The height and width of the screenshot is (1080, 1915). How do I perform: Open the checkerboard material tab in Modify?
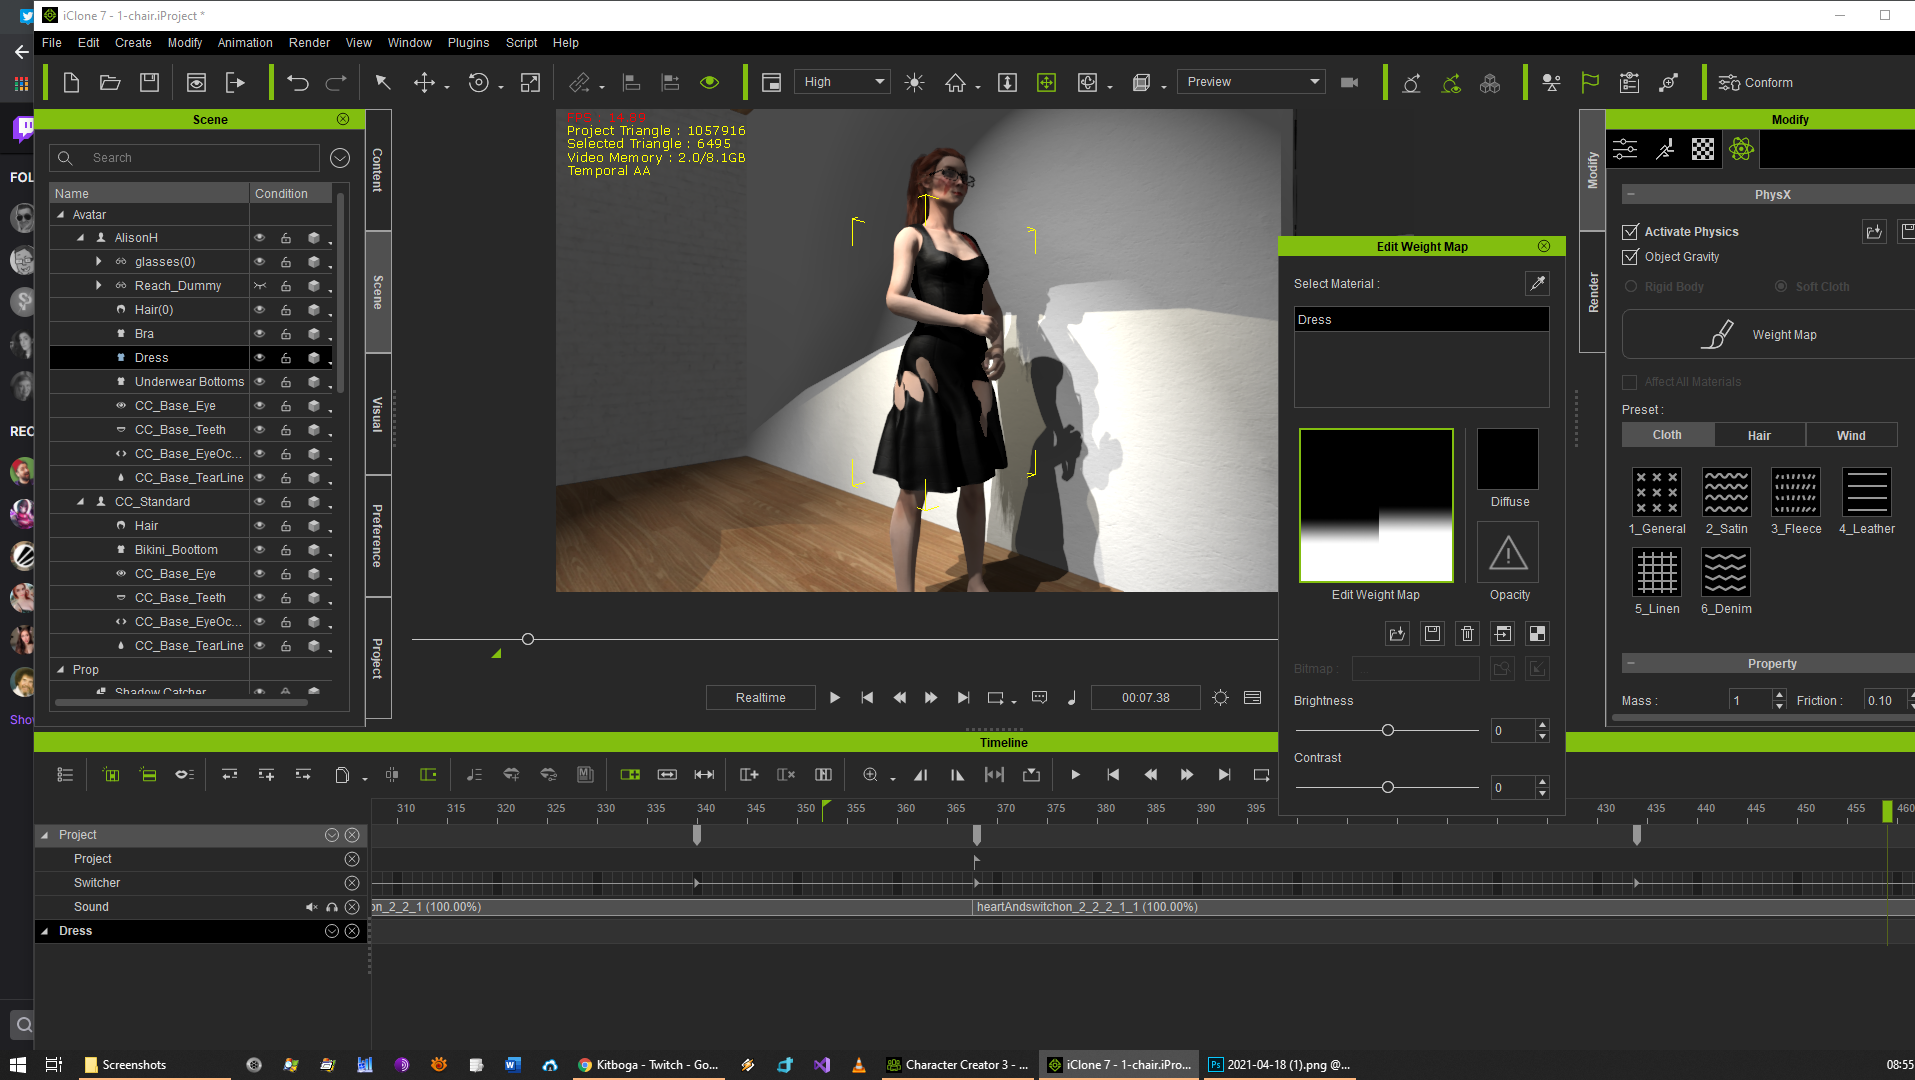[x=1703, y=149]
